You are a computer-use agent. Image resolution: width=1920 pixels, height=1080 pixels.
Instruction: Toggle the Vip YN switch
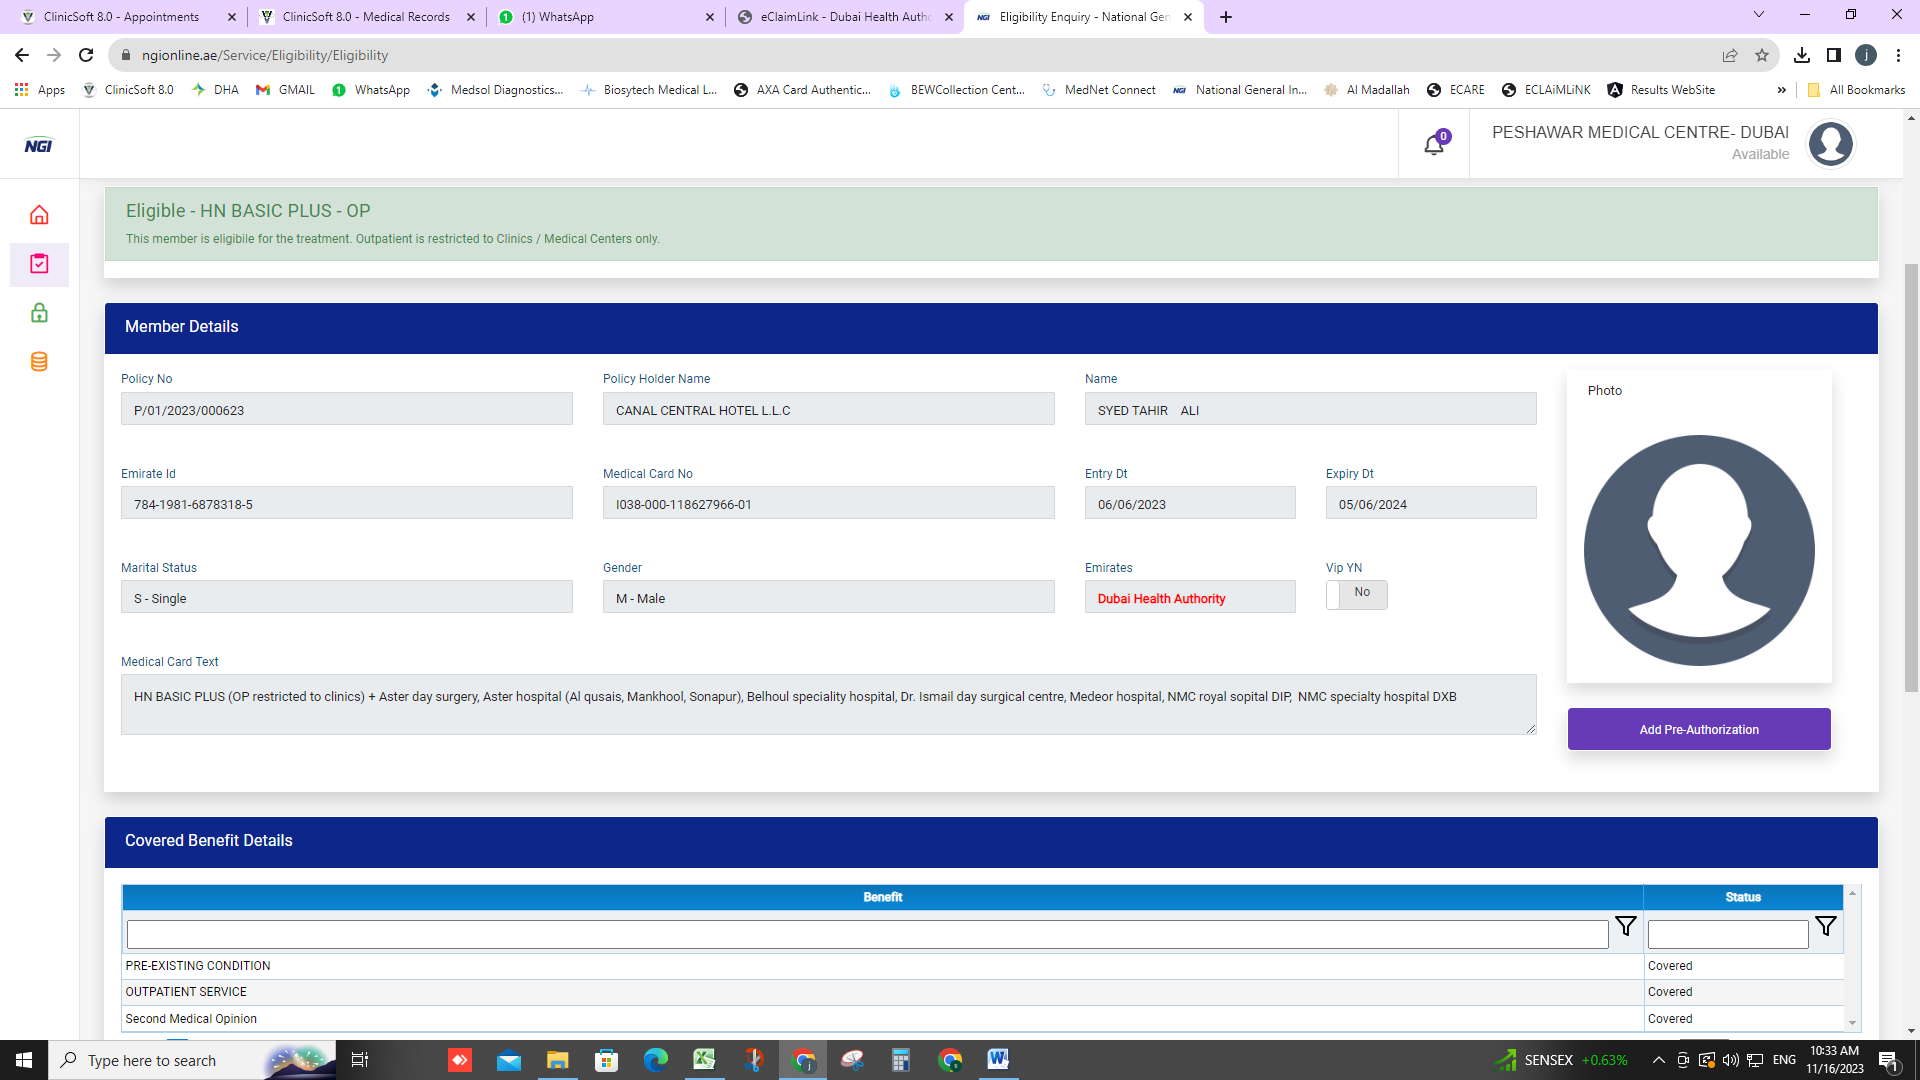point(1355,594)
